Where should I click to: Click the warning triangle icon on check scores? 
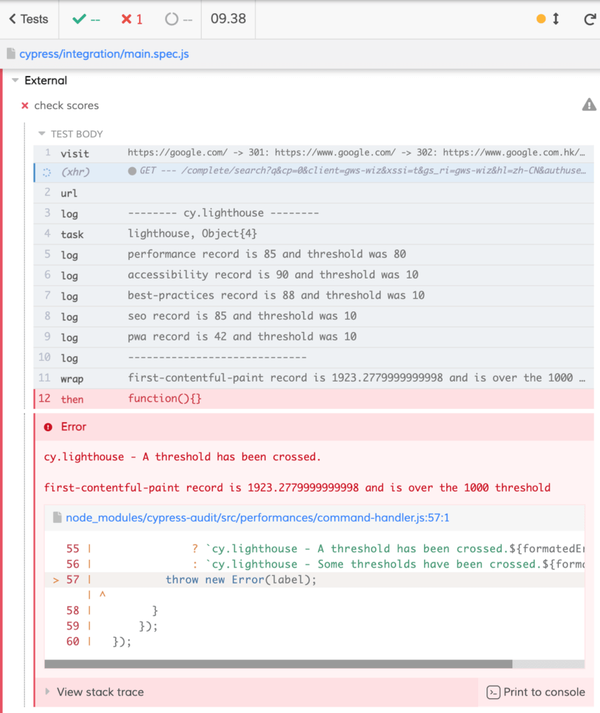[x=589, y=105]
